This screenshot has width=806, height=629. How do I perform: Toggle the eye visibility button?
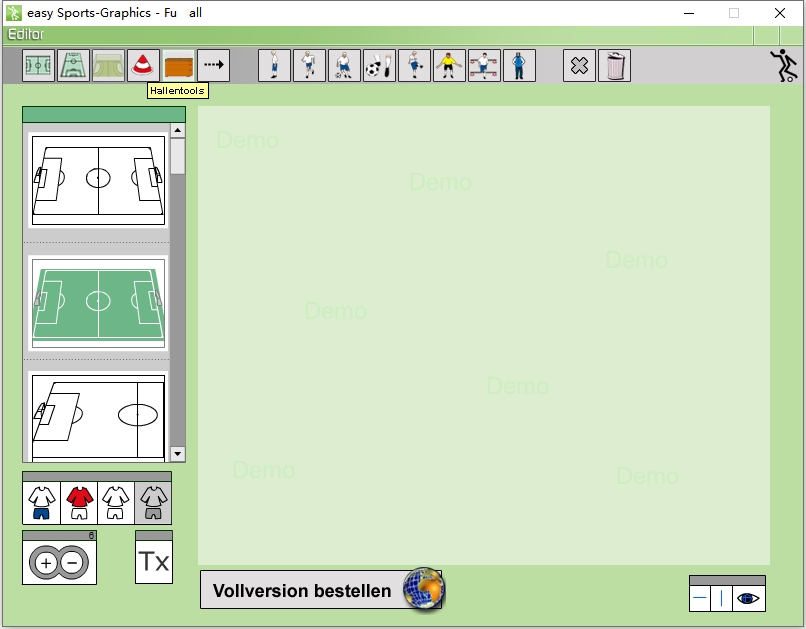pyautogui.click(x=749, y=599)
